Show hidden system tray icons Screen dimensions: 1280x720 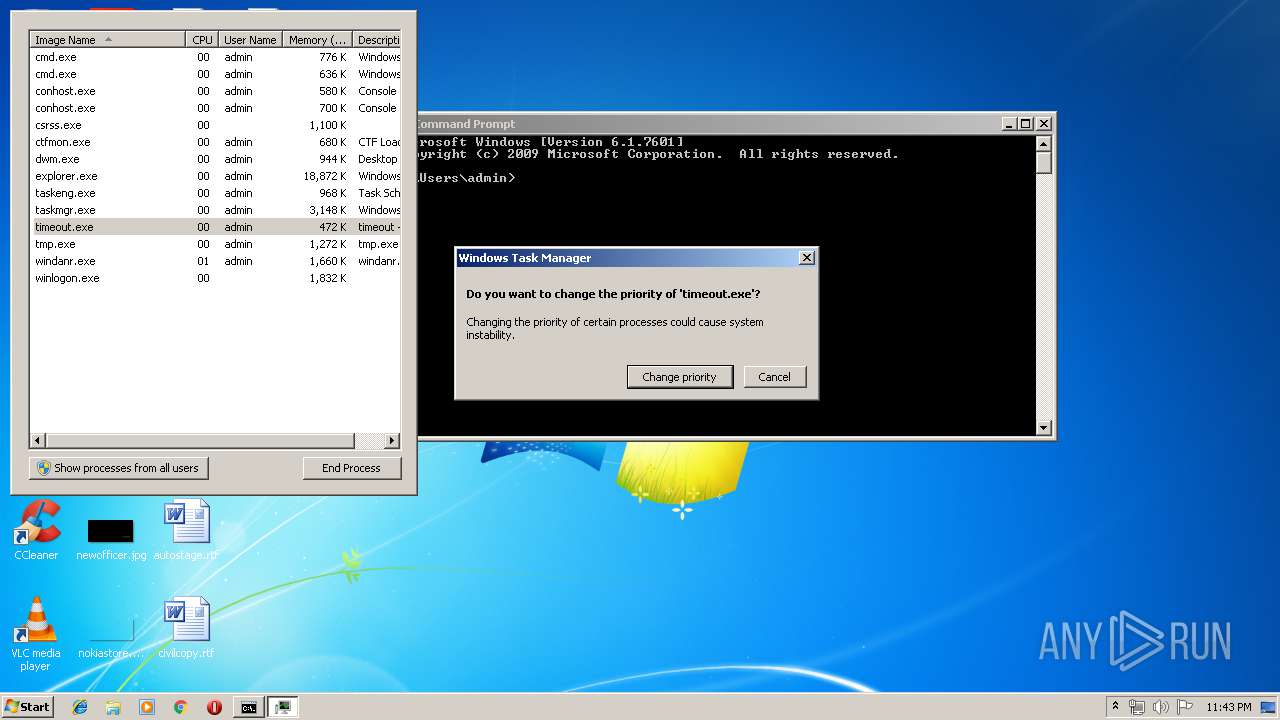1115,707
